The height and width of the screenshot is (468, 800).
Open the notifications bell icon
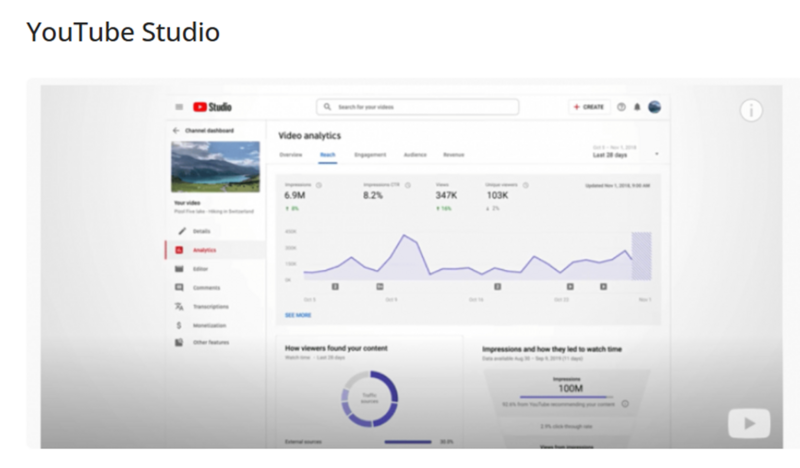point(637,107)
